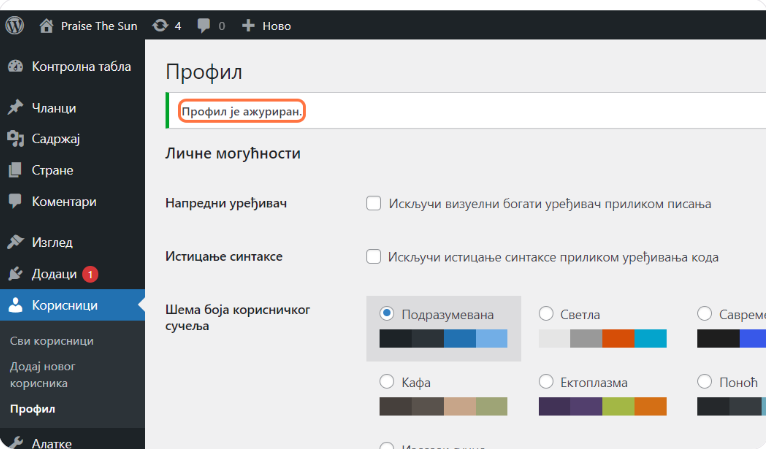This screenshot has height=449, width=766.
Task: Click the Чланци pin icon
Action: pyautogui.click(x=15, y=108)
